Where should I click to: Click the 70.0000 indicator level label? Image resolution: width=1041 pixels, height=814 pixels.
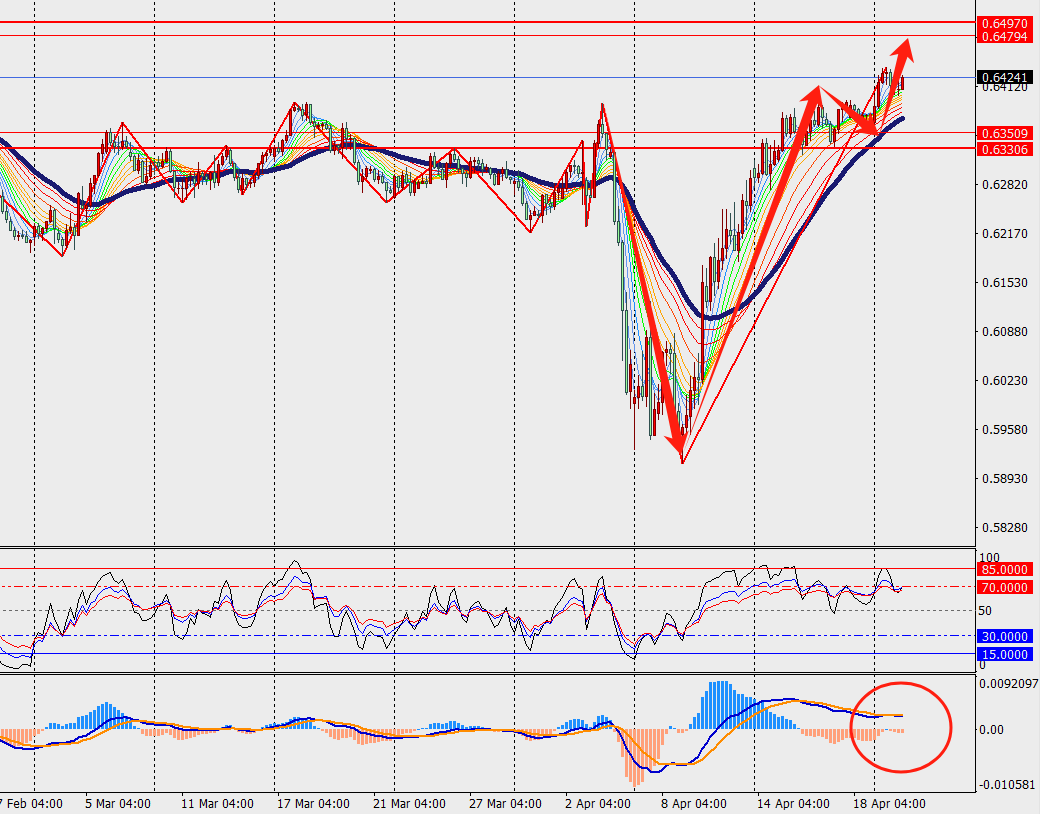click(1005, 587)
